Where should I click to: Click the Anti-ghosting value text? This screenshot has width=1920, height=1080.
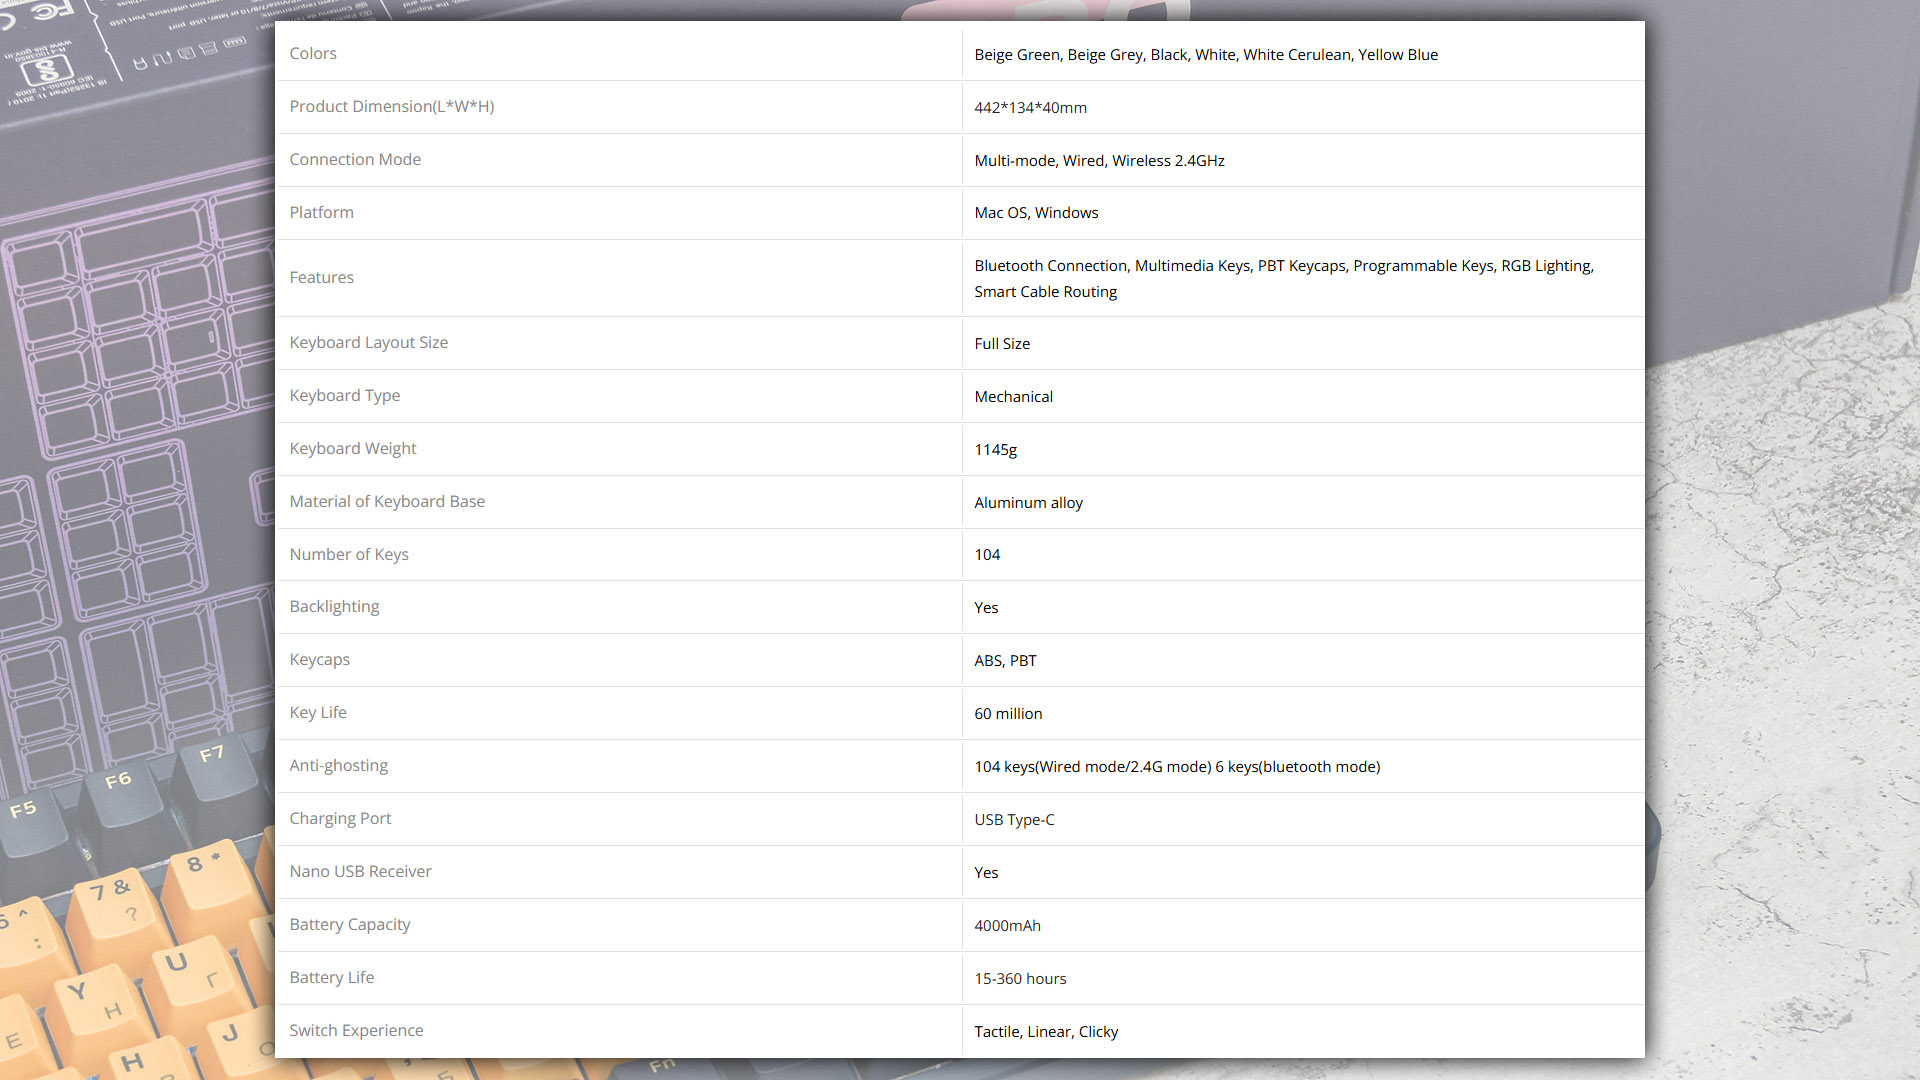(x=1176, y=767)
